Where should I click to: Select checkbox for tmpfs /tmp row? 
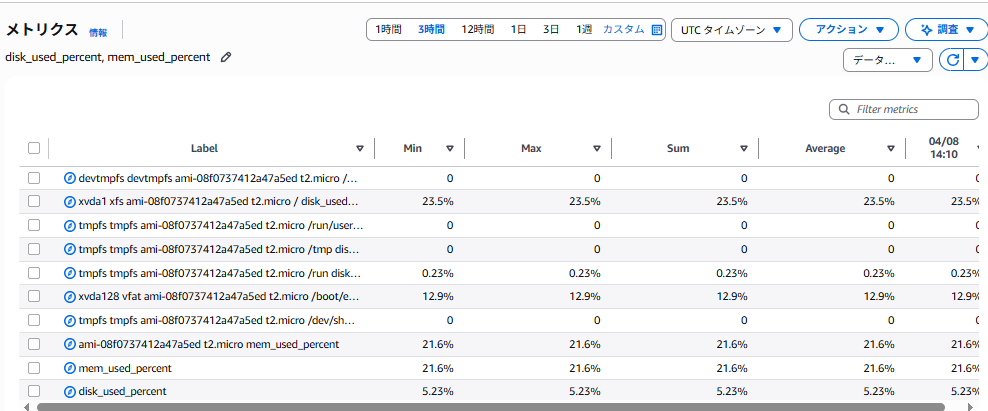point(34,249)
